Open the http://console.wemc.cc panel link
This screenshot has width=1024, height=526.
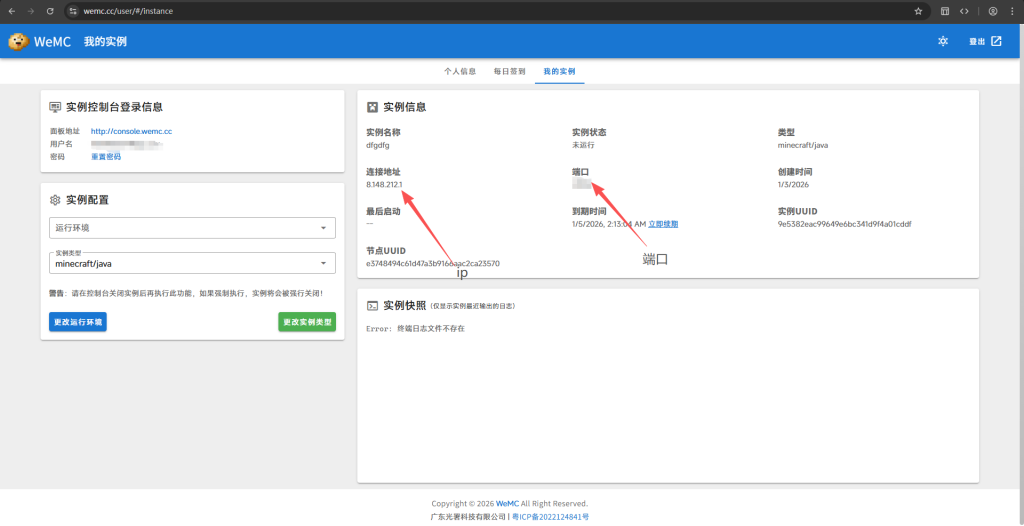click(x=131, y=131)
